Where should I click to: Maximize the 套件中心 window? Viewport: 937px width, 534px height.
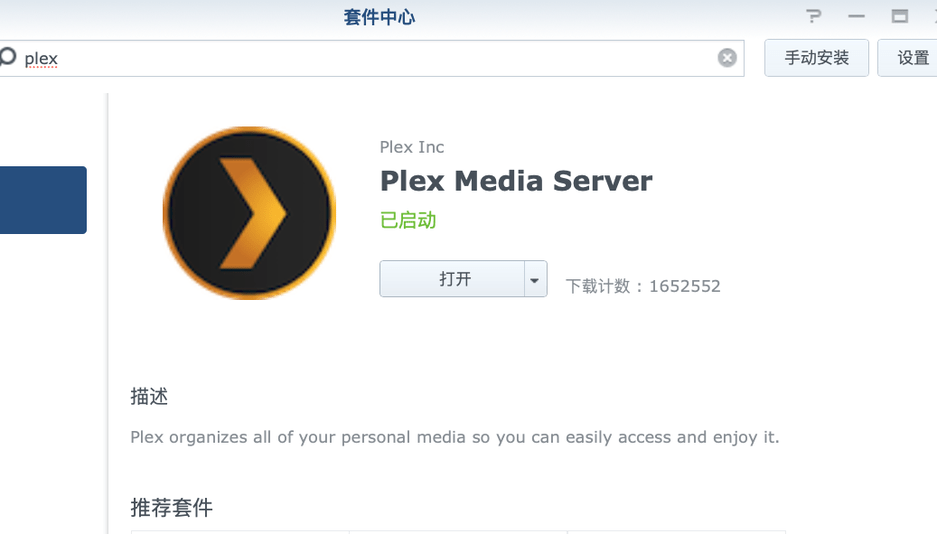[900, 16]
